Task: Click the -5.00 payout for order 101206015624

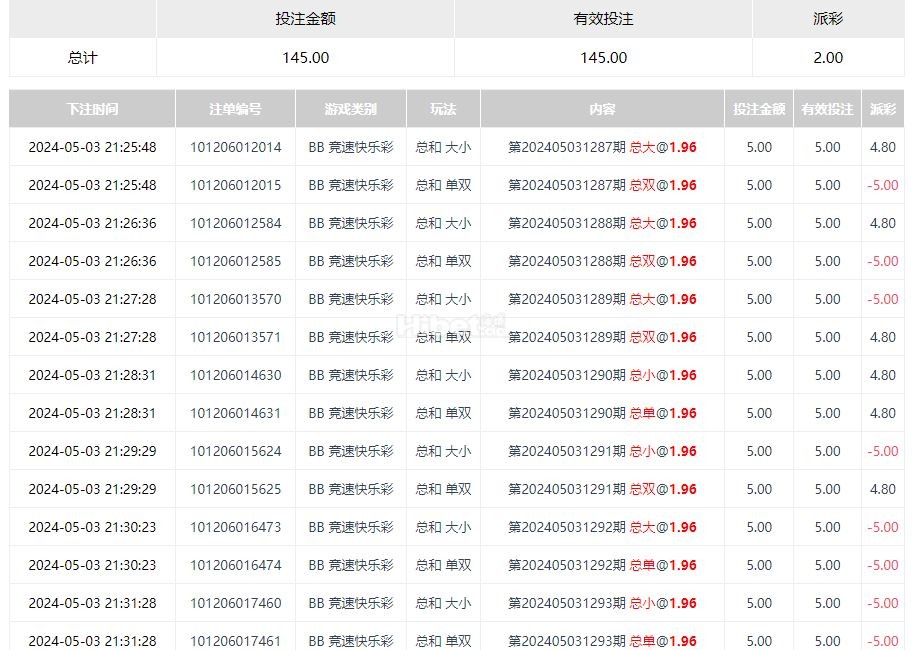Action: (x=883, y=451)
